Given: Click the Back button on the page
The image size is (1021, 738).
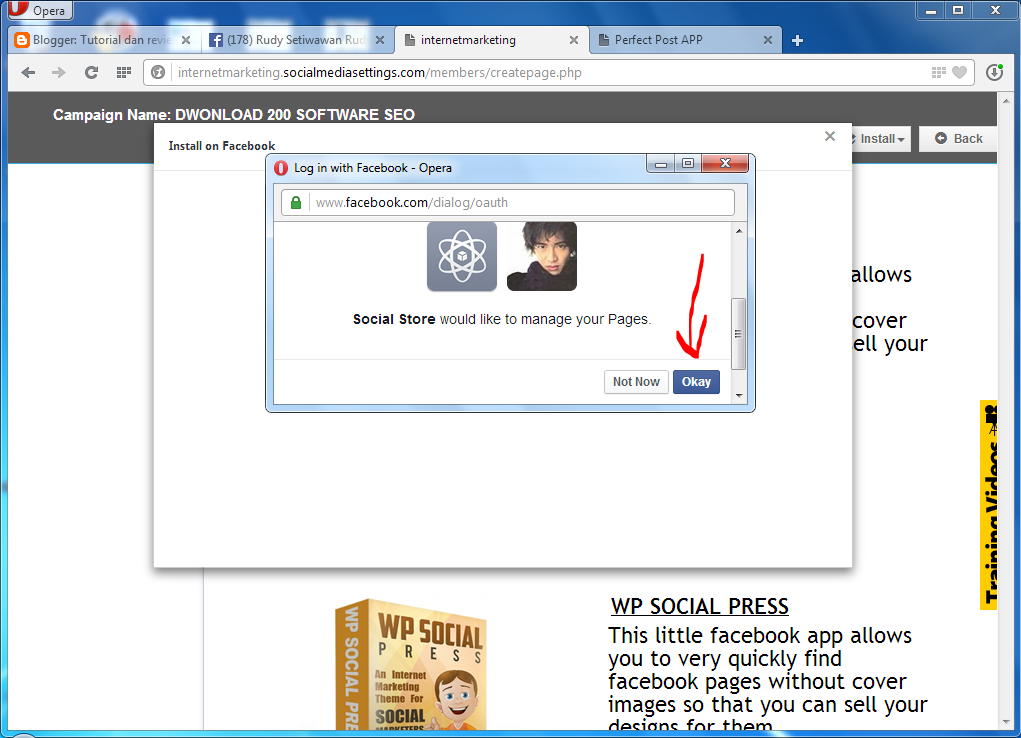Looking at the screenshot, I should (x=958, y=139).
